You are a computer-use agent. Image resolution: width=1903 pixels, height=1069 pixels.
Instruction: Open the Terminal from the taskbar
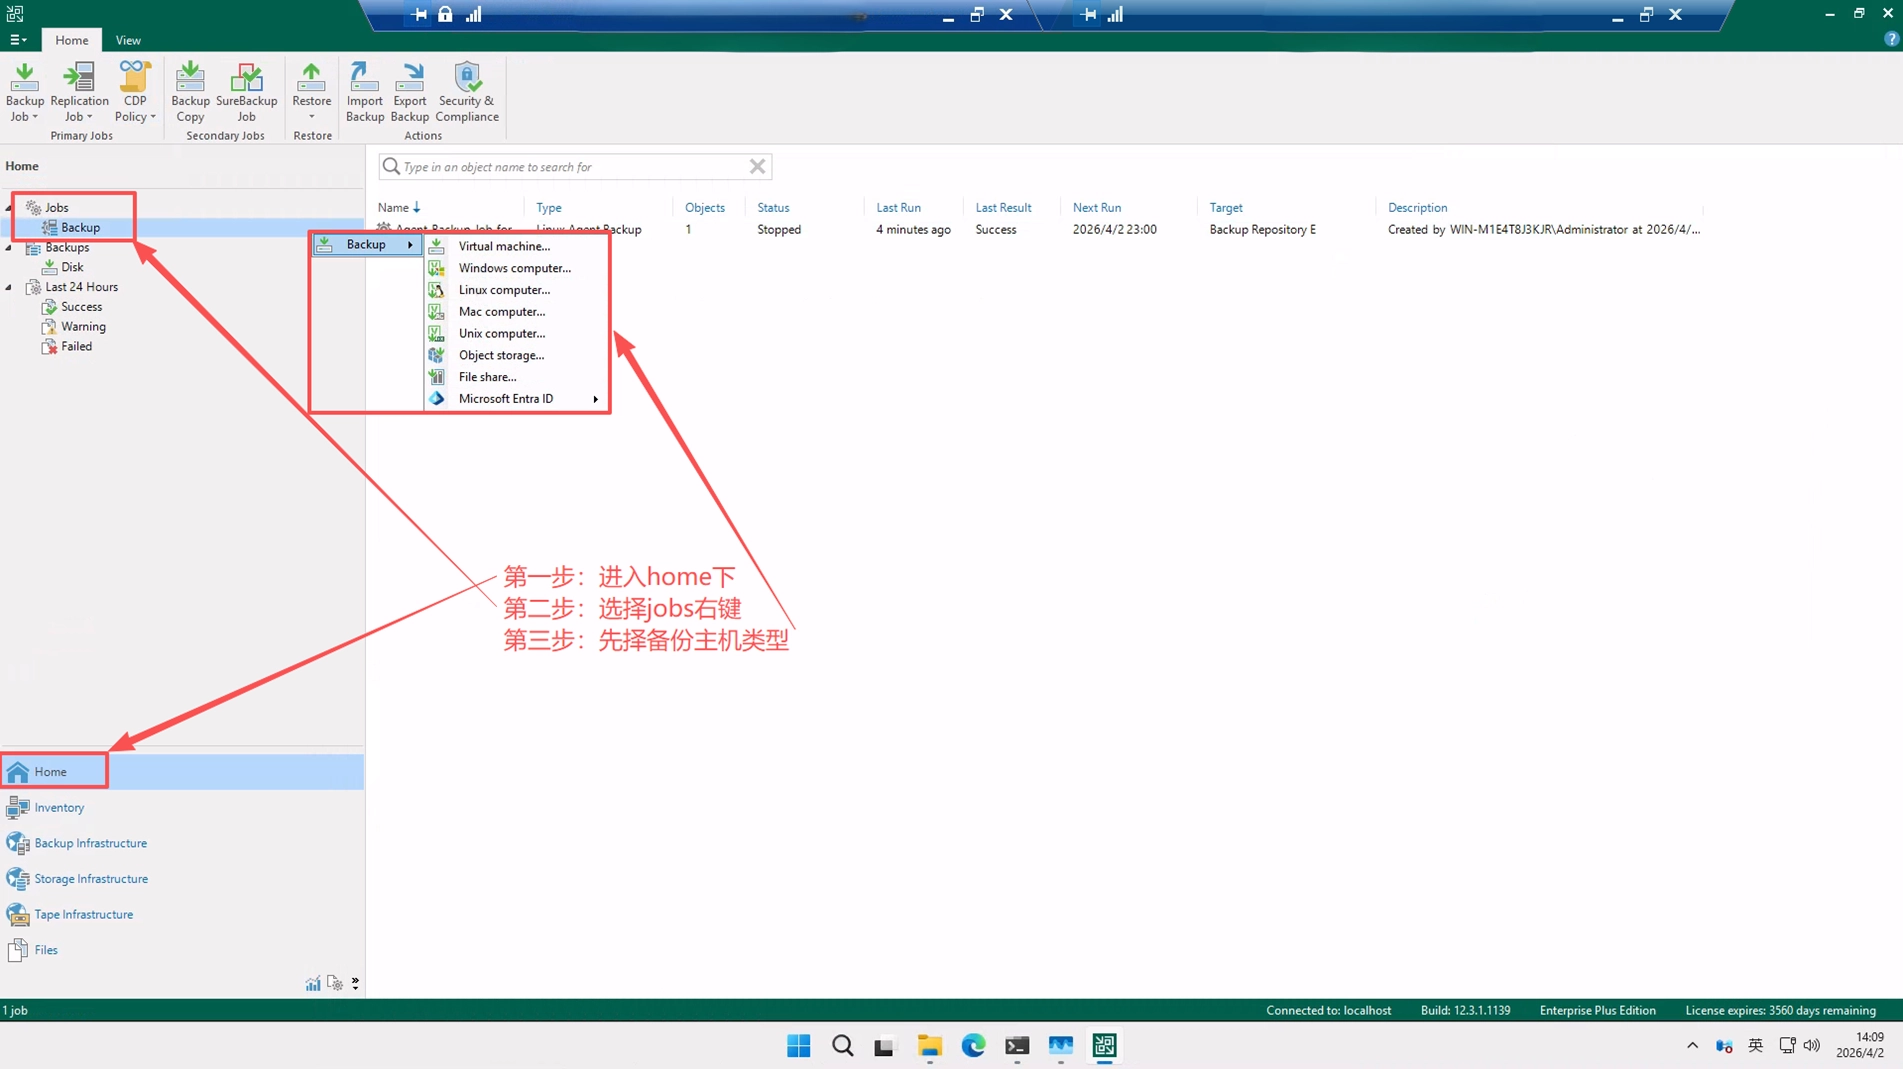1017,1046
